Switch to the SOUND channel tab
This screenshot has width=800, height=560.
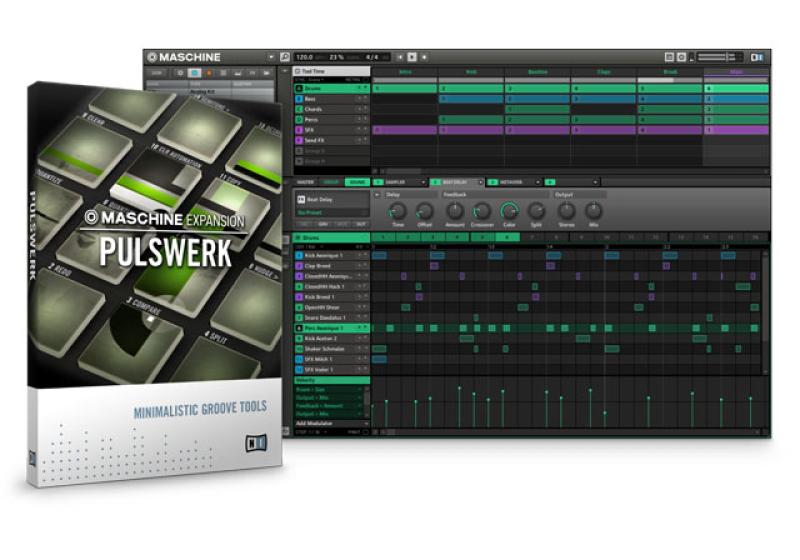356,182
